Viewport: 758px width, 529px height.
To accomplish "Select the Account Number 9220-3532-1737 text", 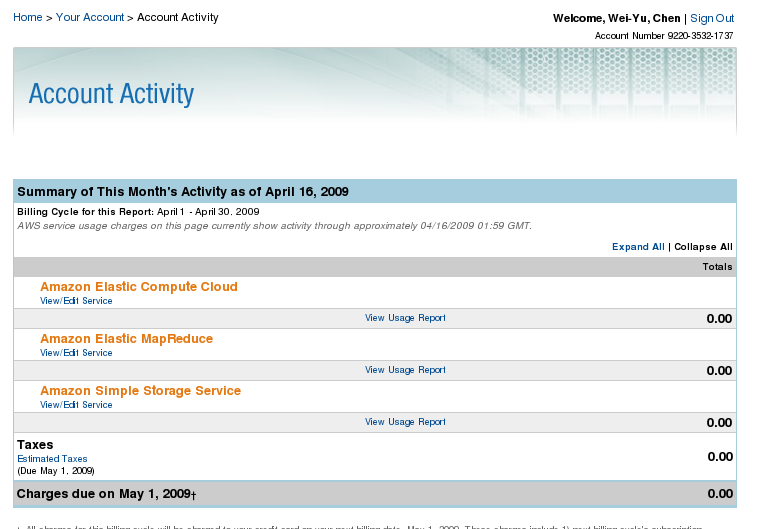I will click(x=664, y=36).
